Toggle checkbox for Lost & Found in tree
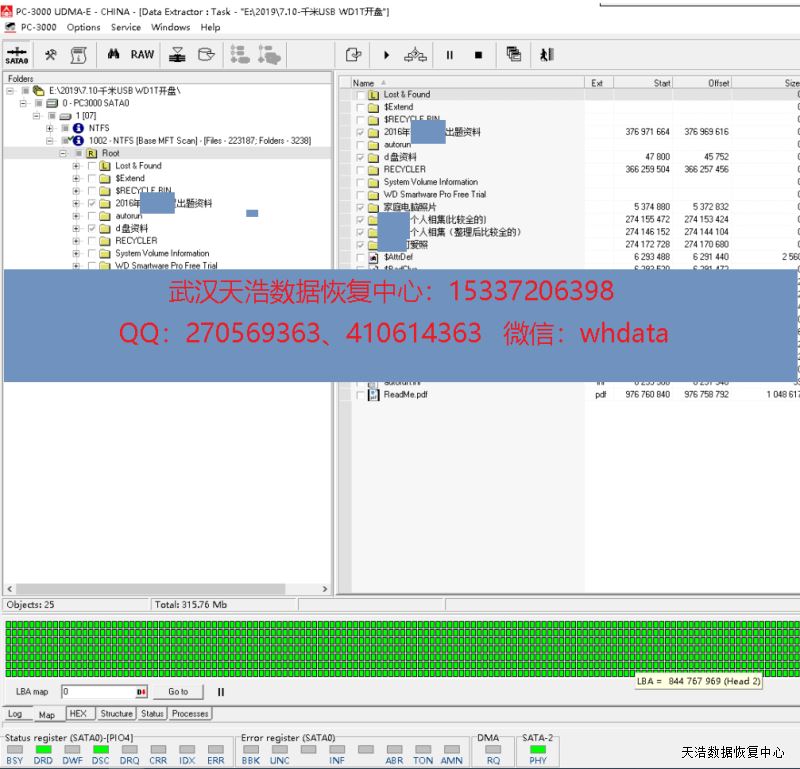Image resolution: width=800 pixels, height=769 pixels. tap(92, 166)
